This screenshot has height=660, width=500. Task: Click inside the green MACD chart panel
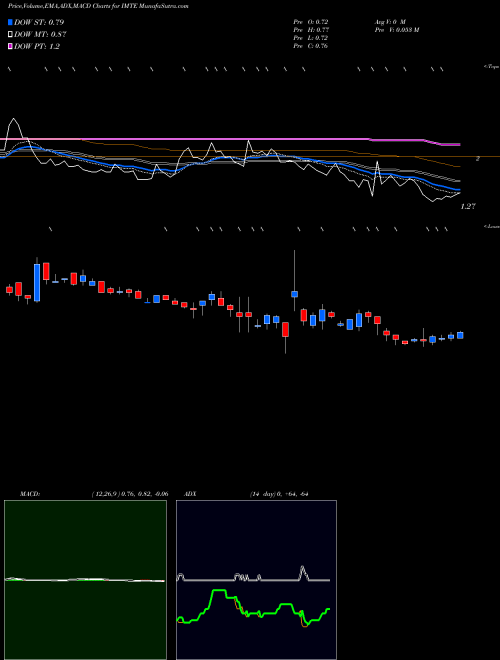pos(85,580)
